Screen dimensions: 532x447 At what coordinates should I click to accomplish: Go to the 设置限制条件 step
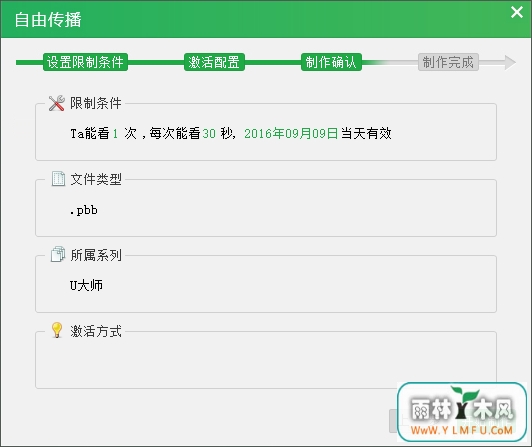(85, 62)
